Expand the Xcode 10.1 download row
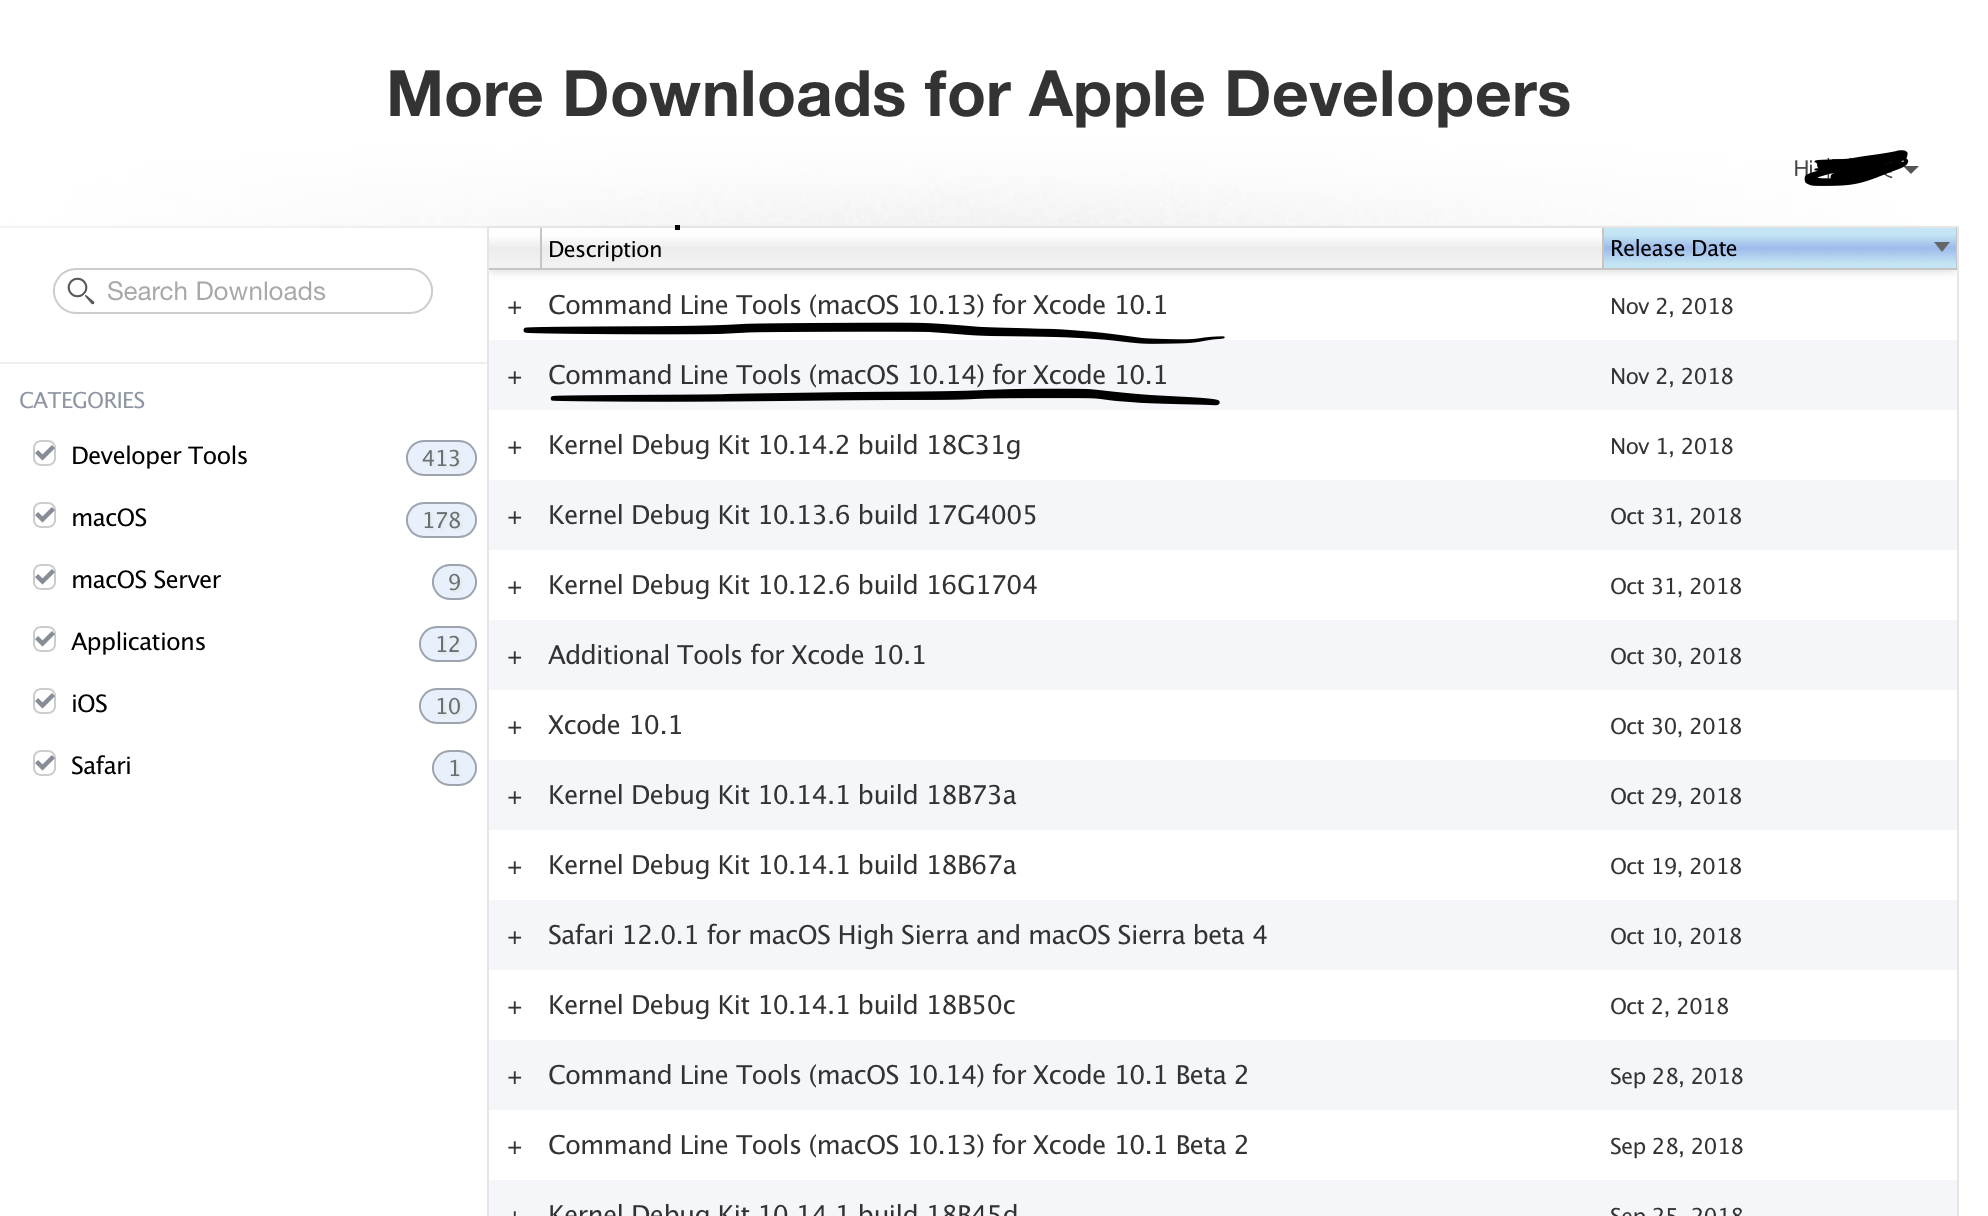 click(515, 727)
